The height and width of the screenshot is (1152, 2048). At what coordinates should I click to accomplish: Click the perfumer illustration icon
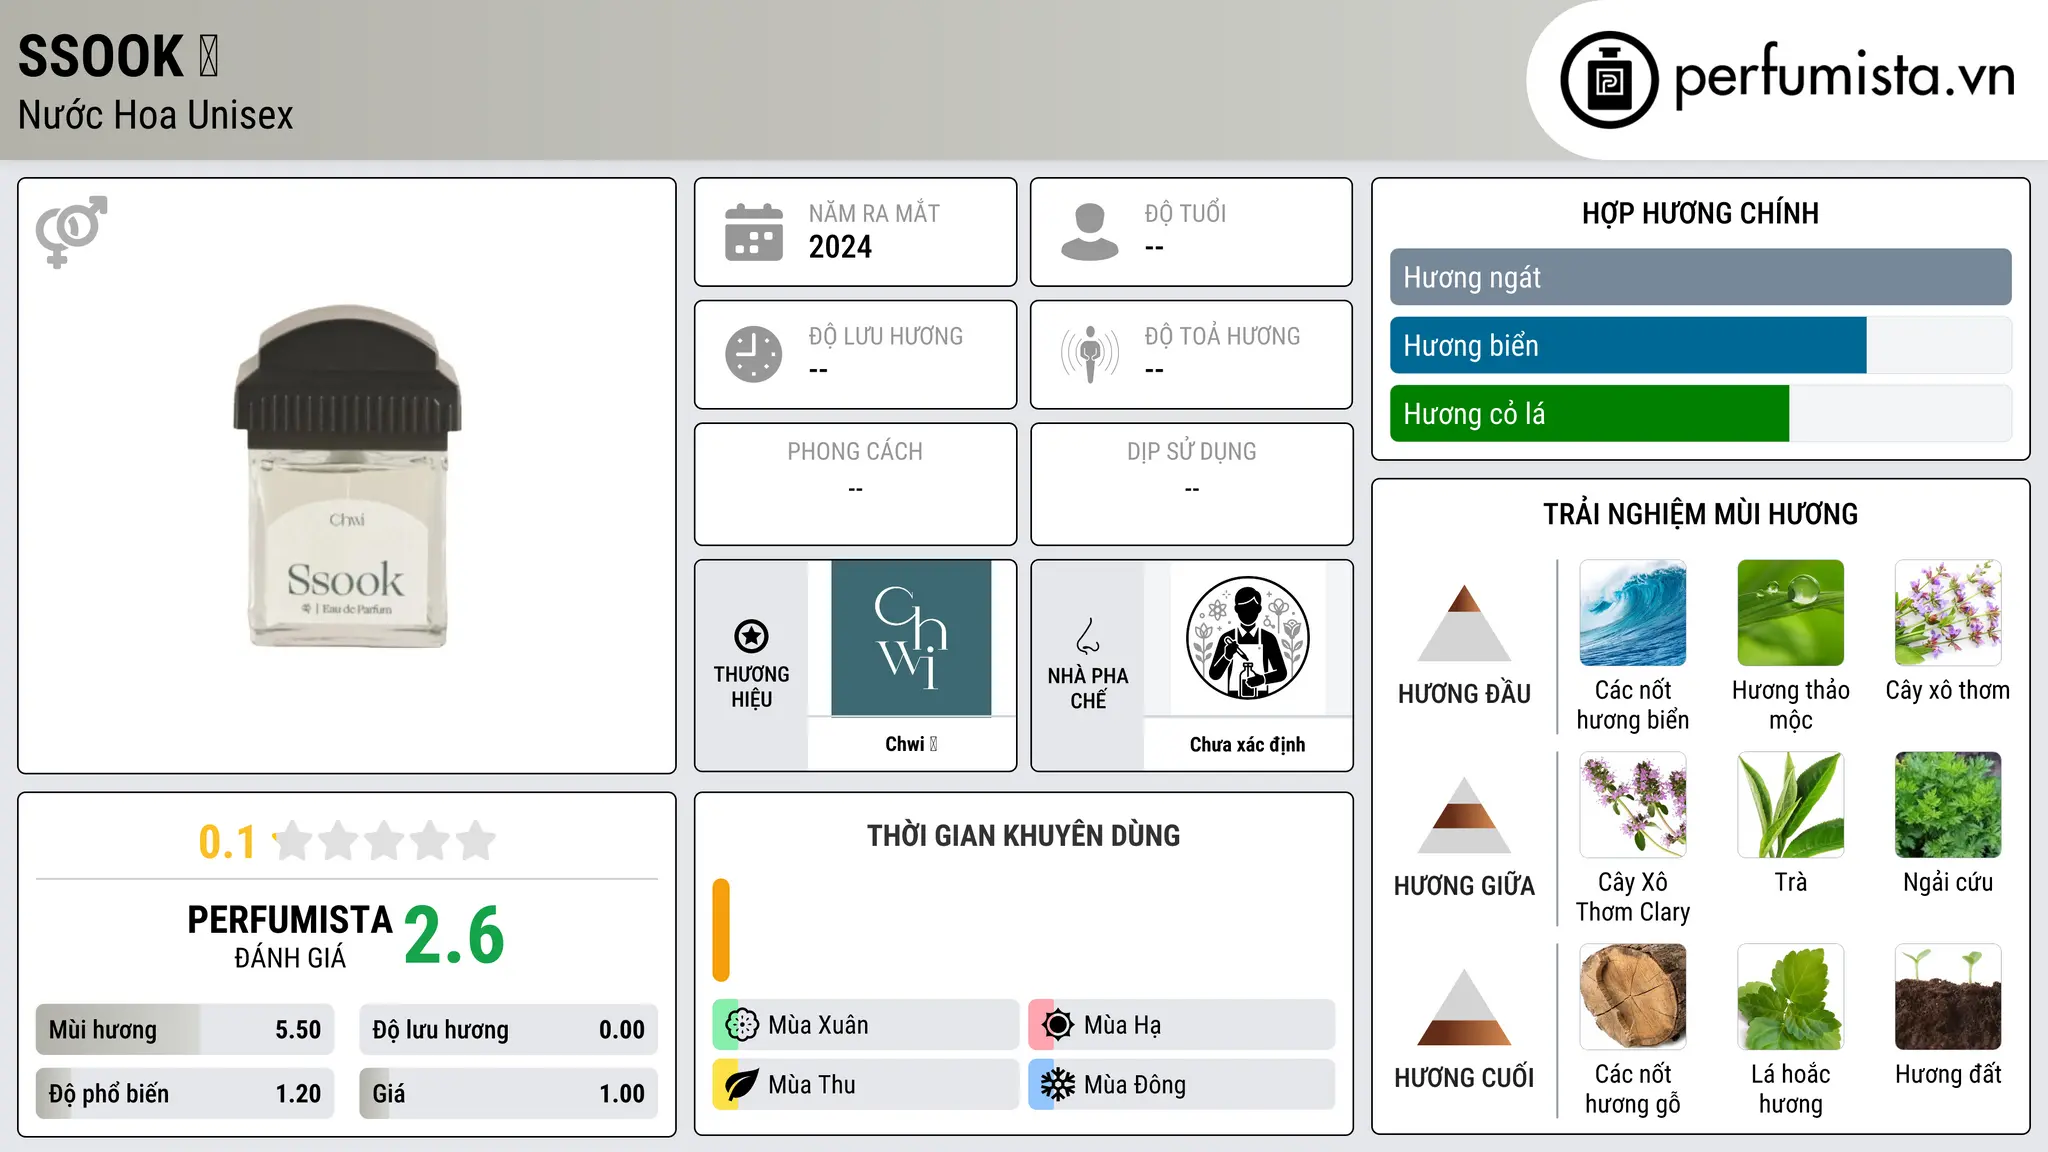click(x=1247, y=638)
